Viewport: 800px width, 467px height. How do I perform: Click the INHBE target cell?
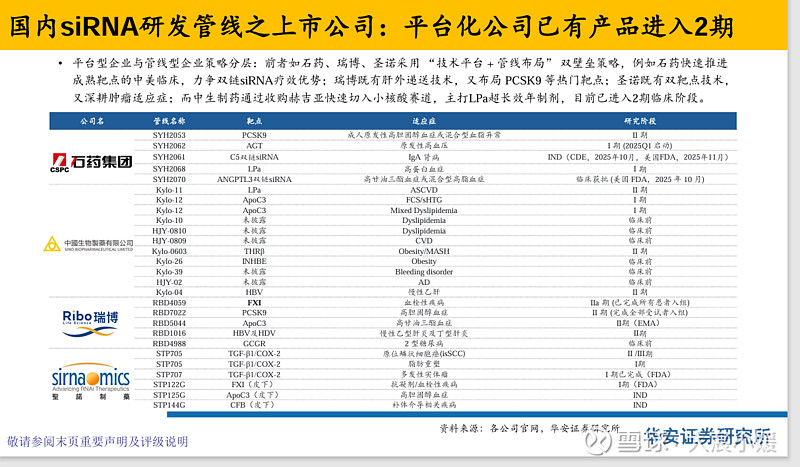254,261
